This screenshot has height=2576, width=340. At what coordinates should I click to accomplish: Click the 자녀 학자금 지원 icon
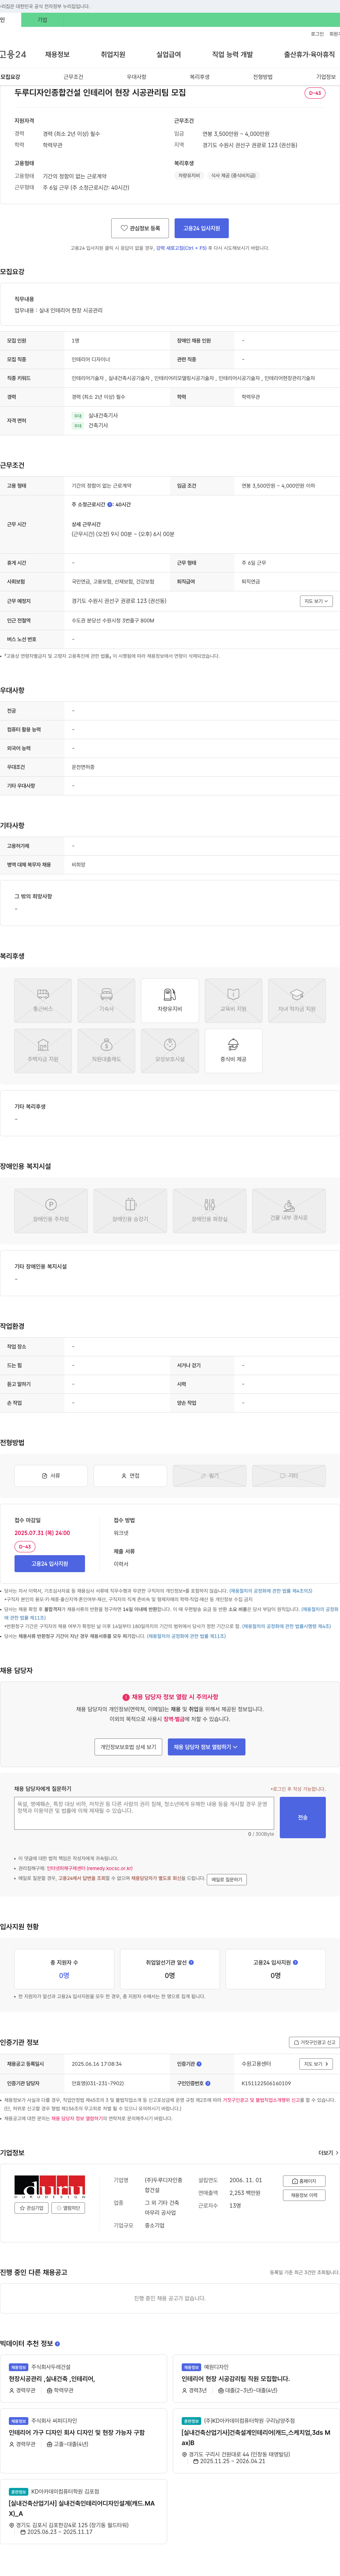point(297,1000)
